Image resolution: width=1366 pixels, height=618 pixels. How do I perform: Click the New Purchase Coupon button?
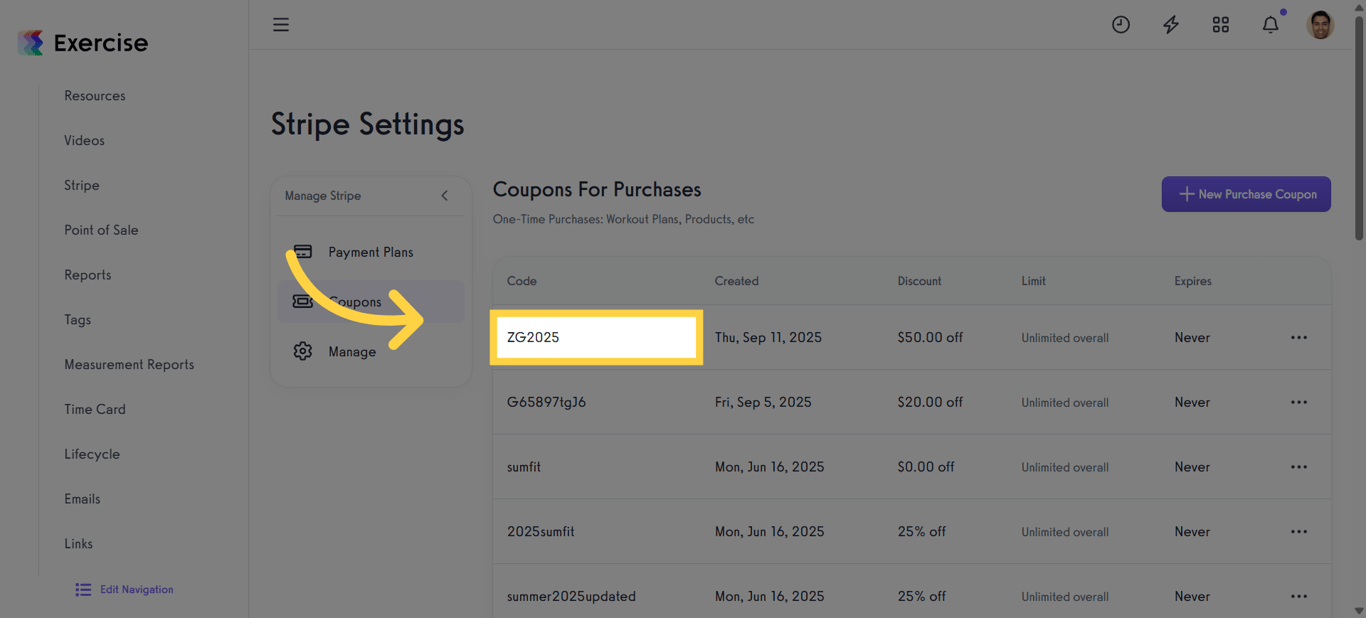click(x=1246, y=194)
